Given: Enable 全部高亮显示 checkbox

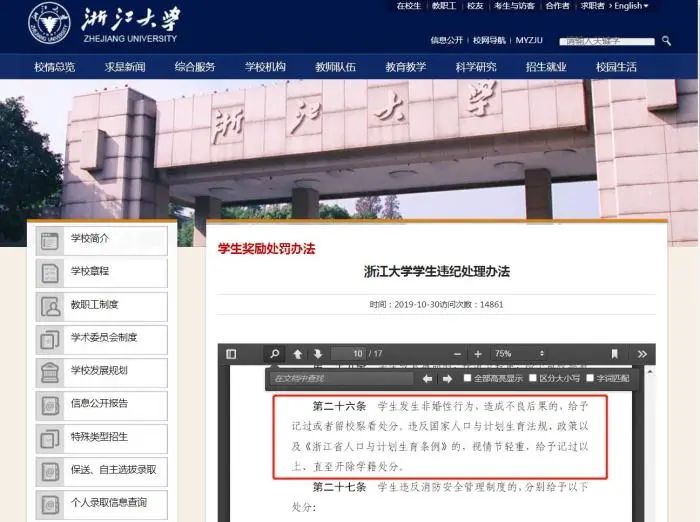Looking at the screenshot, I should 467,378.
